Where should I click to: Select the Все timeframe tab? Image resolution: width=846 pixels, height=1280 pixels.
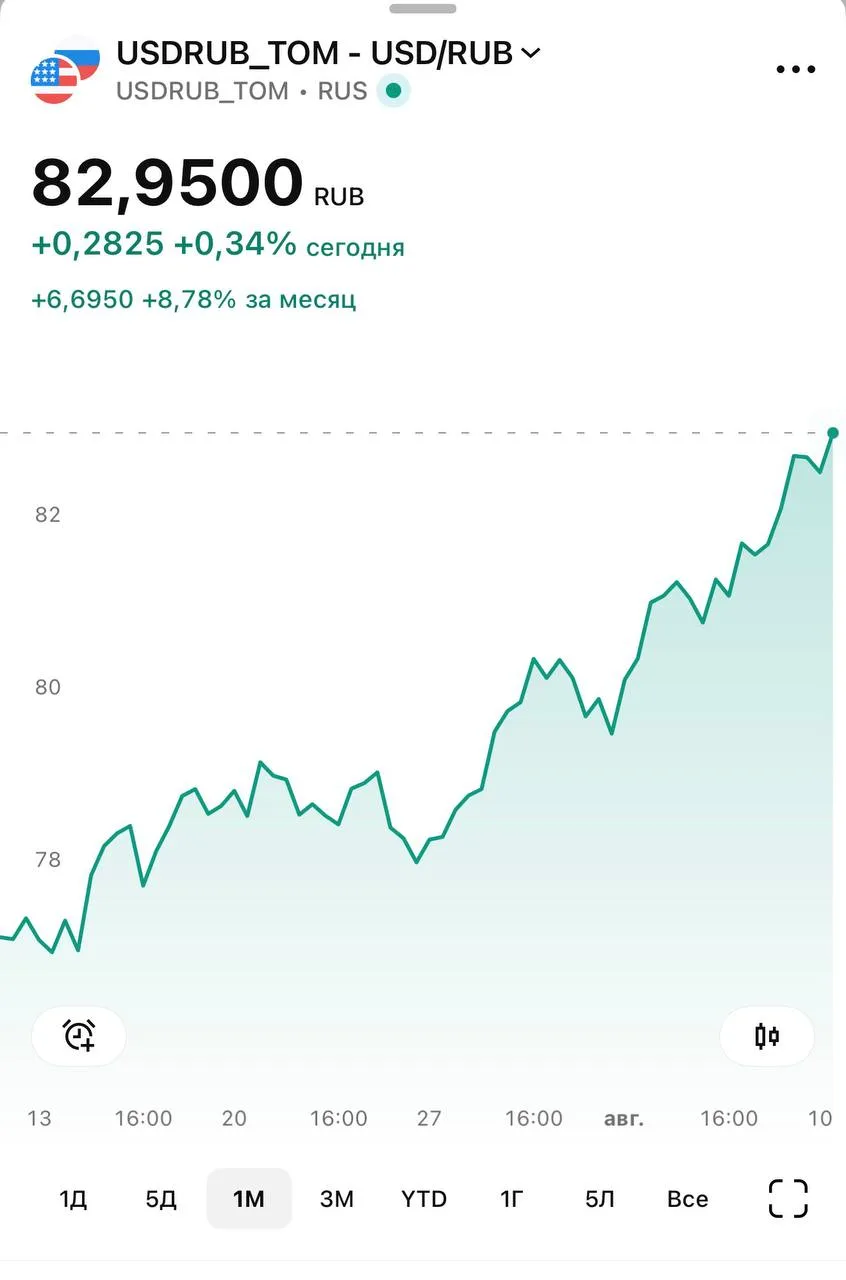pos(687,1199)
